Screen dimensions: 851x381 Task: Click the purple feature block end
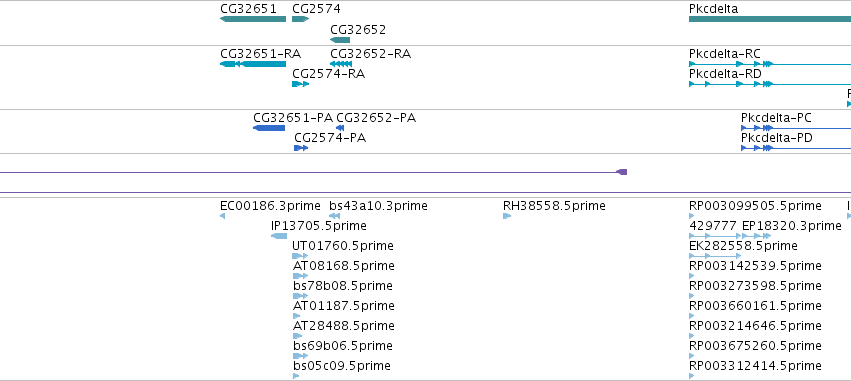pos(622,172)
